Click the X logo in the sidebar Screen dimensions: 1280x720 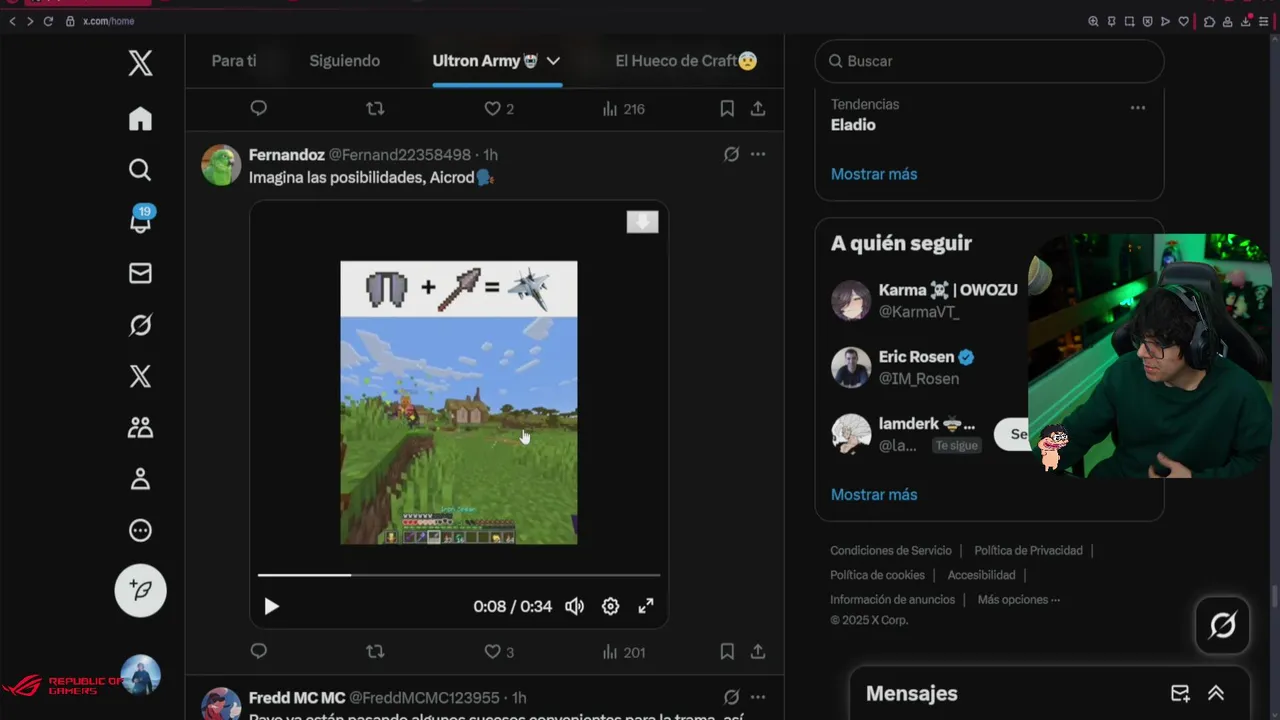click(140, 63)
